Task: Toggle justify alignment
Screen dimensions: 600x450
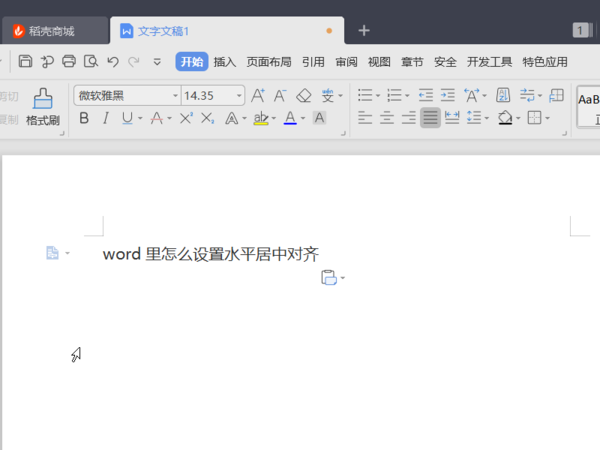Action: 430,118
